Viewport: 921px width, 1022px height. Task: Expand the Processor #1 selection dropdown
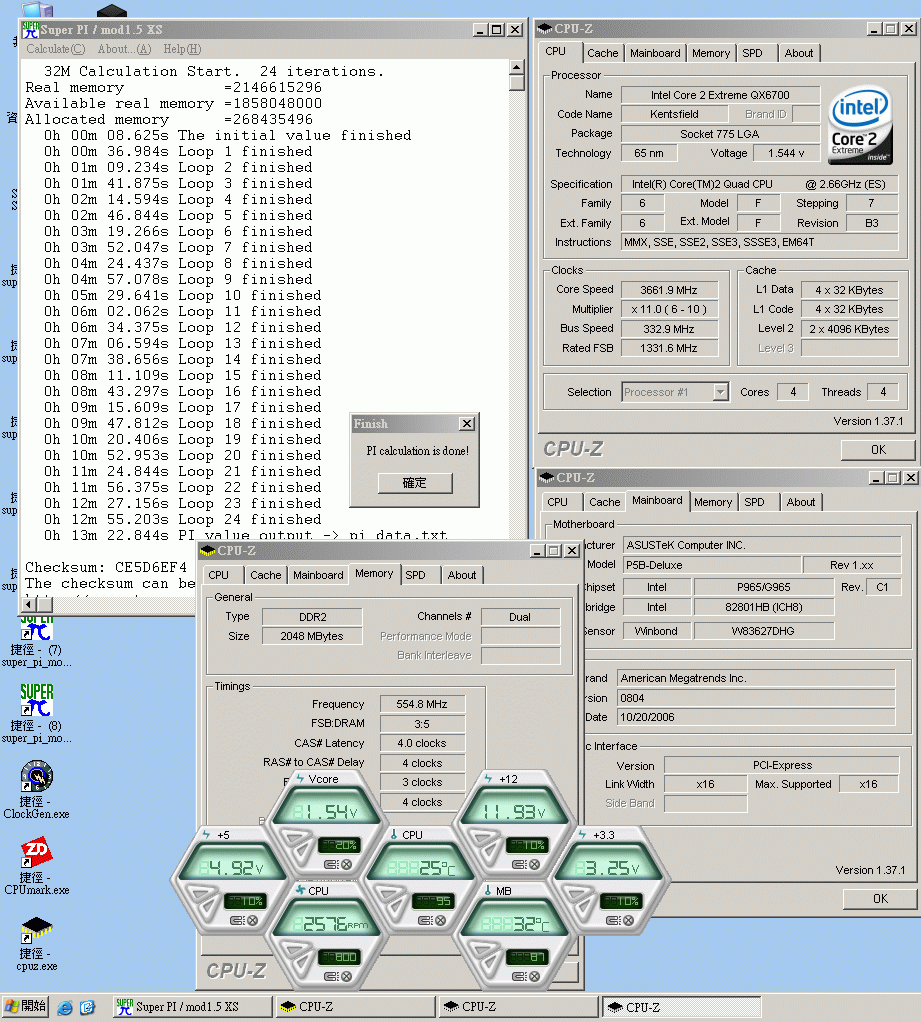(x=720, y=392)
